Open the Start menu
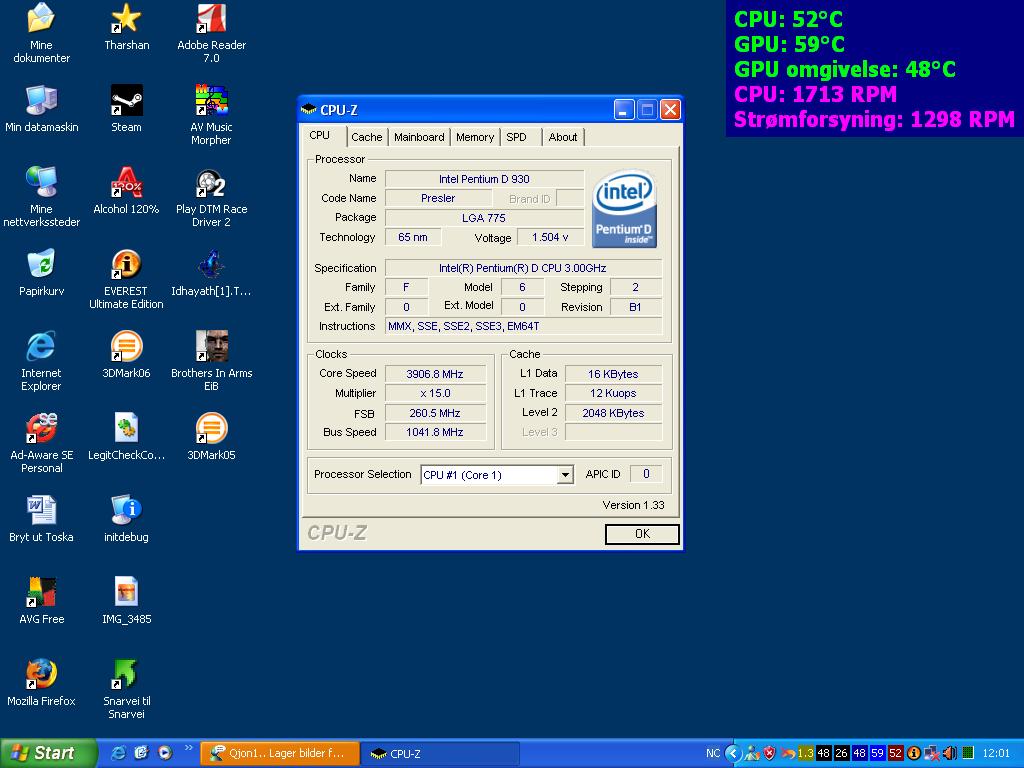 point(48,753)
